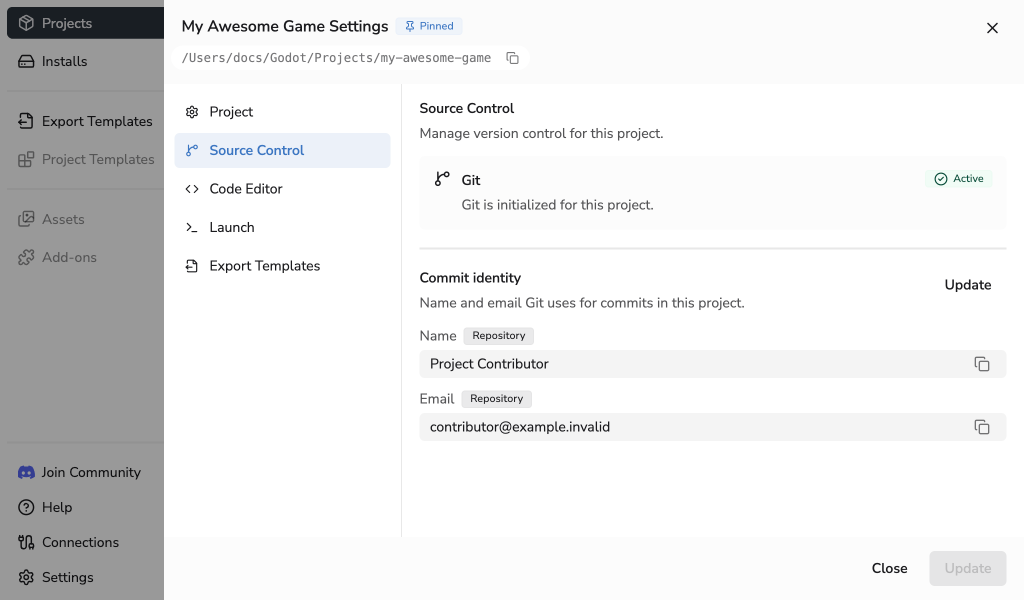Open Help from the sidebar
This screenshot has height=600, width=1024.
(86, 507)
